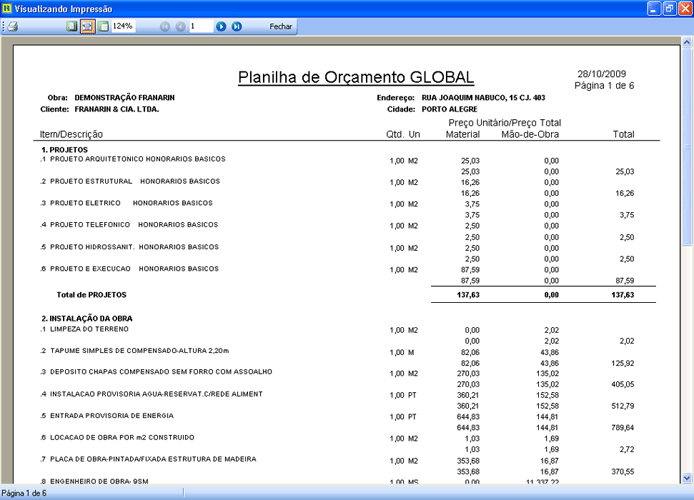
Task: Click the 'Material' column header
Action: pos(463,135)
